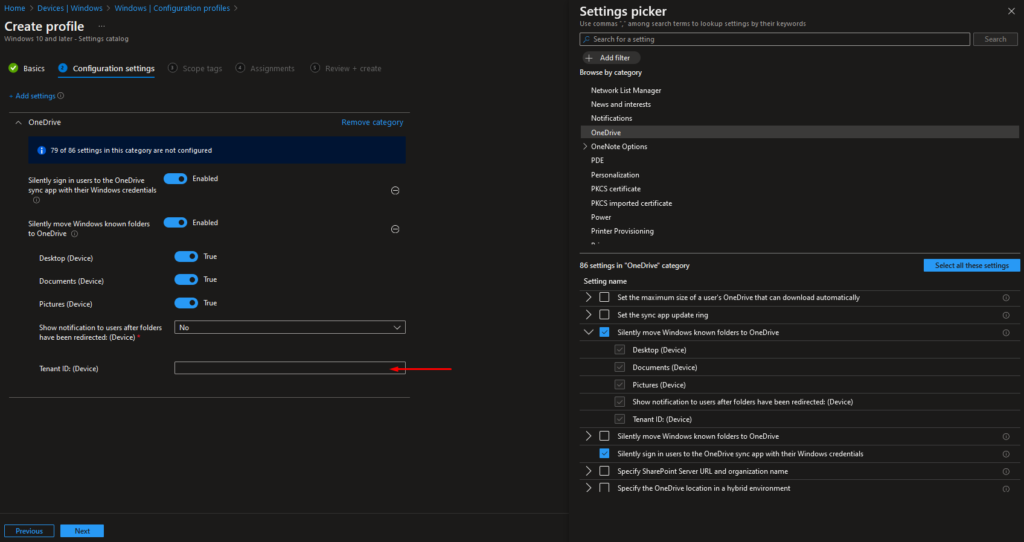The width and height of the screenshot is (1024, 542).
Task: Toggle the Documents (Device) switch
Action: (x=186, y=279)
